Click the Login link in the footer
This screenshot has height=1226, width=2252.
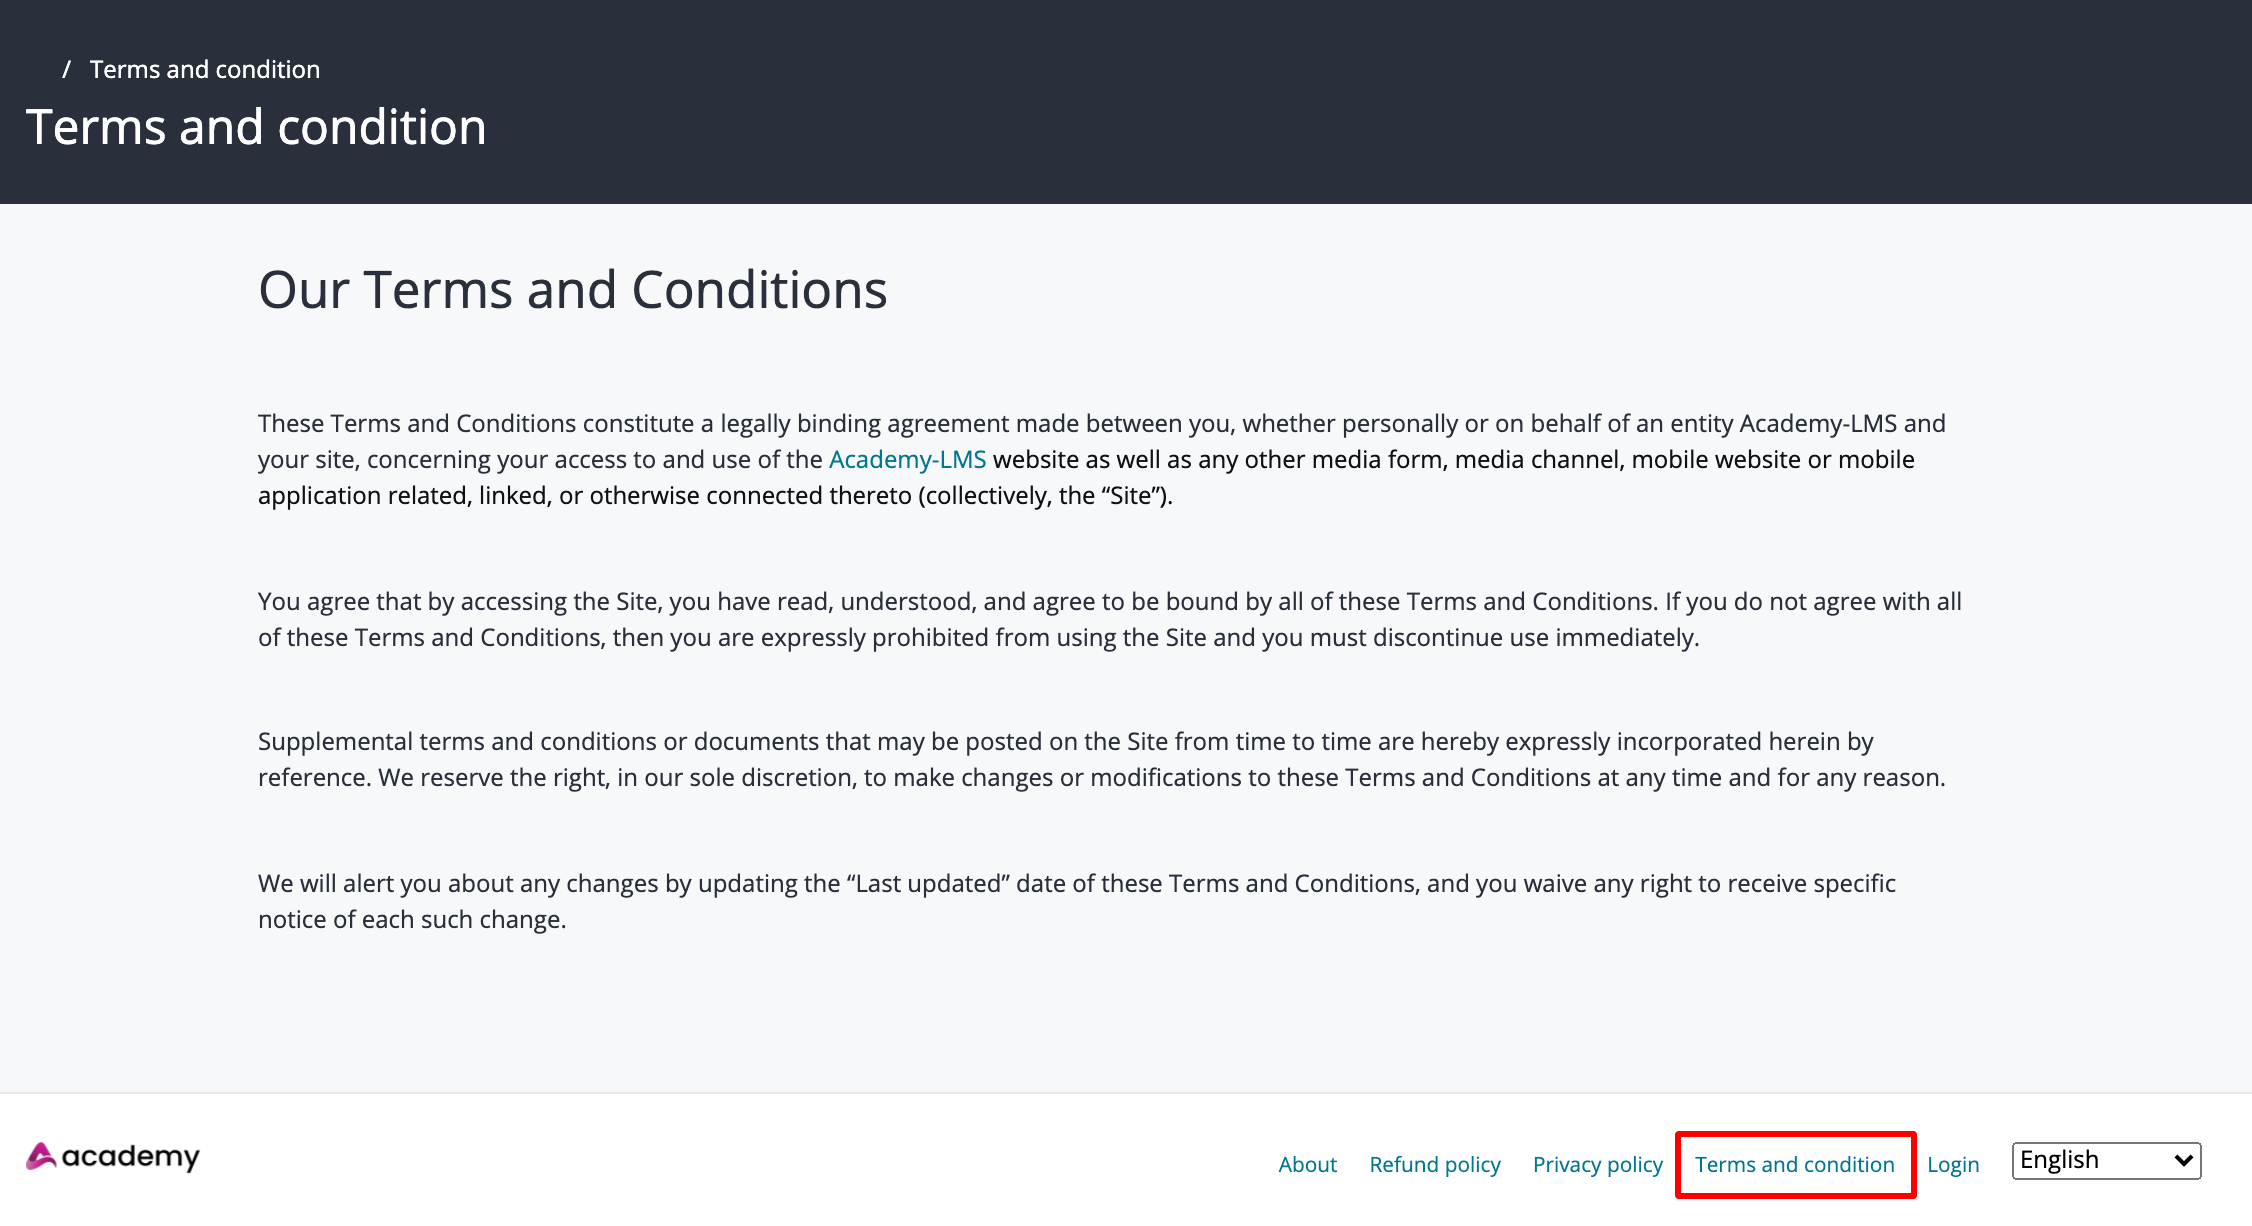point(1952,1164)
